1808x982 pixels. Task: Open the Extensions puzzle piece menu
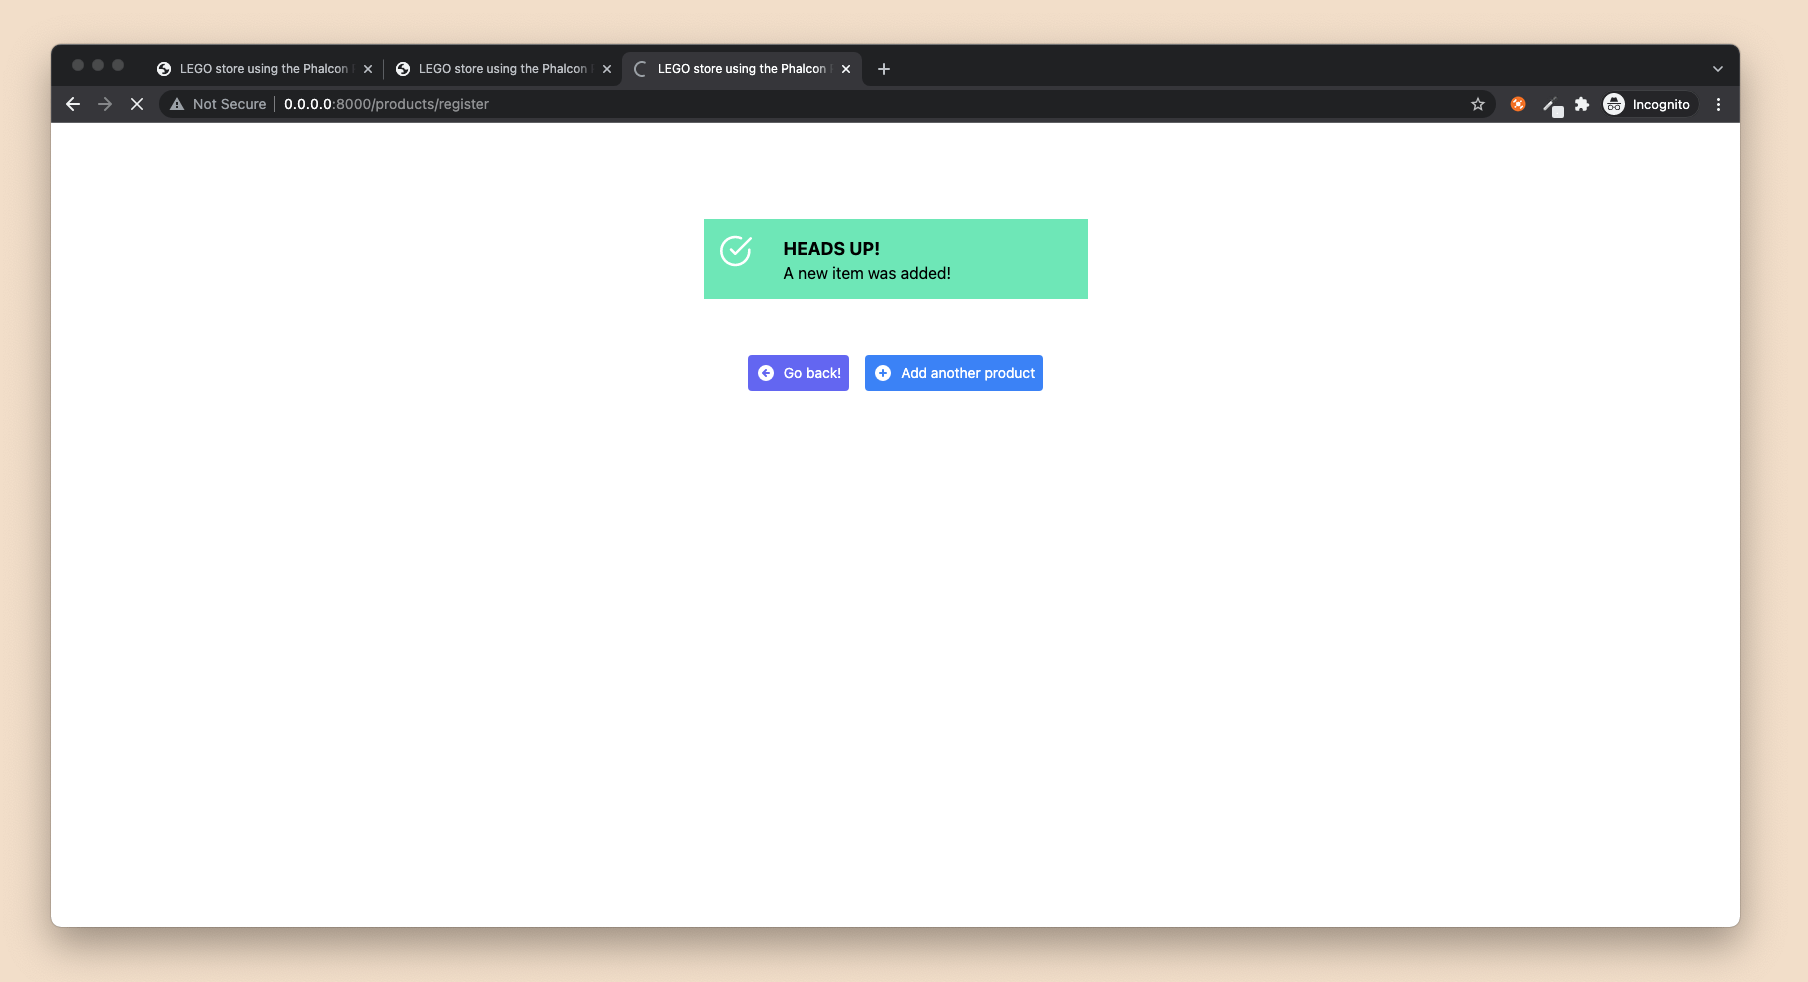pos(1582,104)
